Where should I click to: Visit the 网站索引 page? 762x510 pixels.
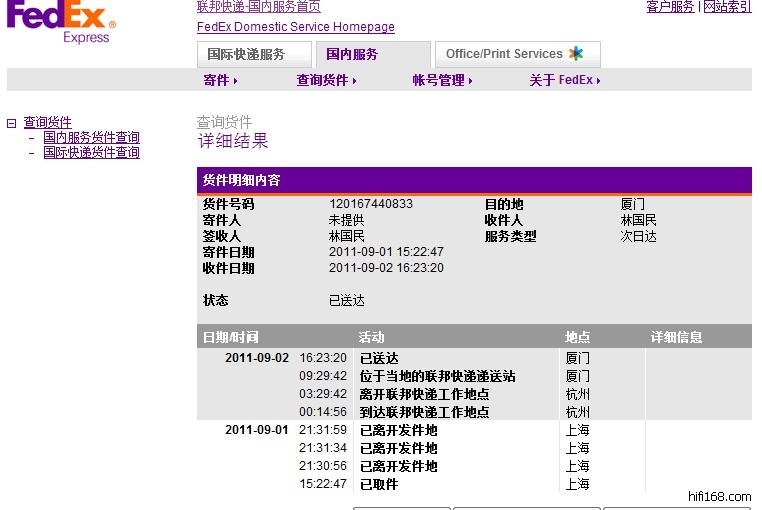pyautogui.click(x=727, y=7)
